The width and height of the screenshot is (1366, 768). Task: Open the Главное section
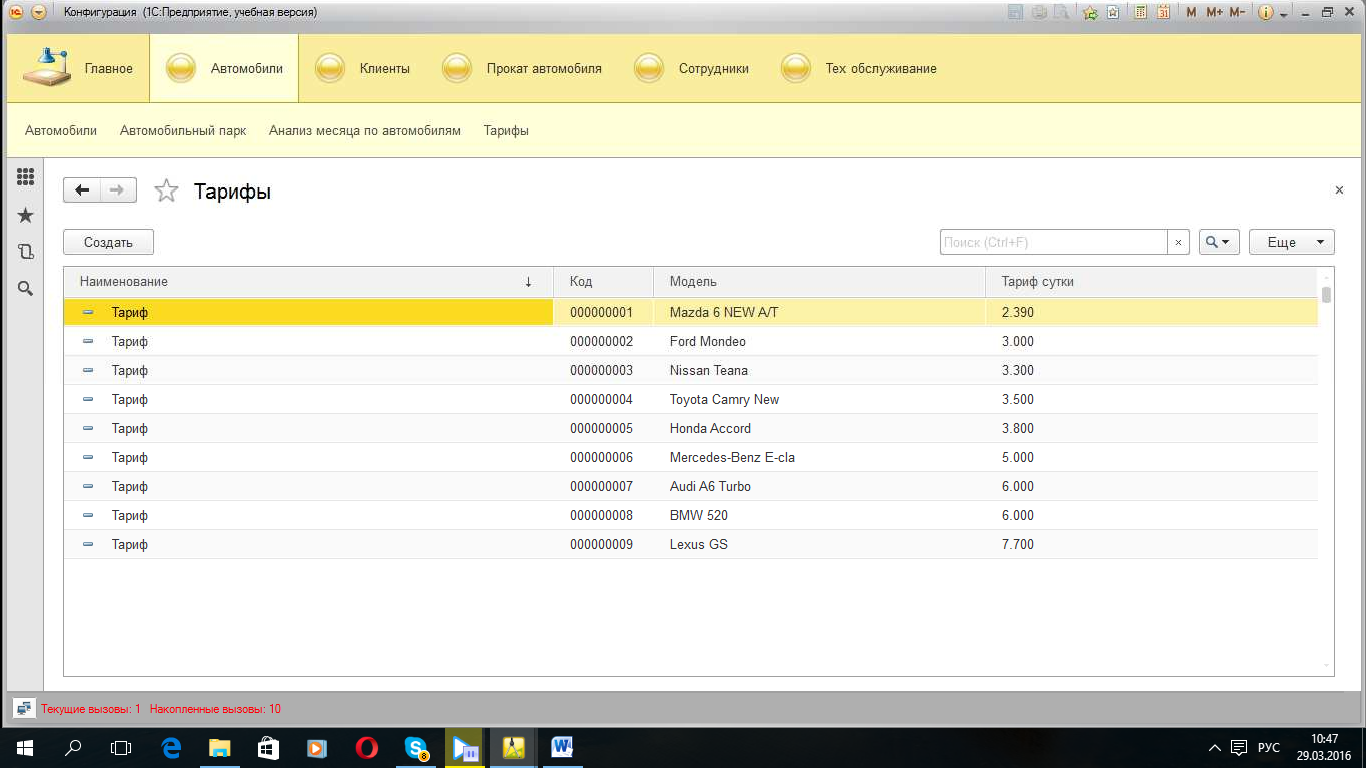(78, 68)
